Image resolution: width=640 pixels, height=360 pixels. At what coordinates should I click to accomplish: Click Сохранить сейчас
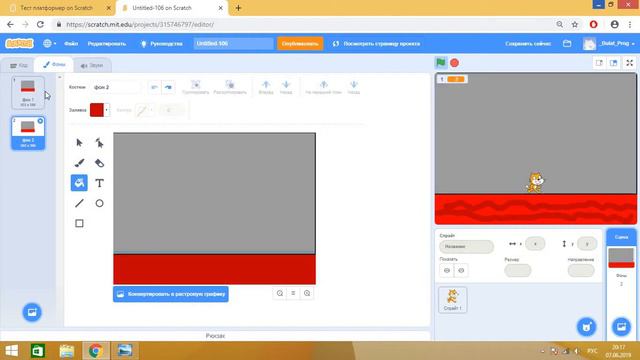(528, 43)
